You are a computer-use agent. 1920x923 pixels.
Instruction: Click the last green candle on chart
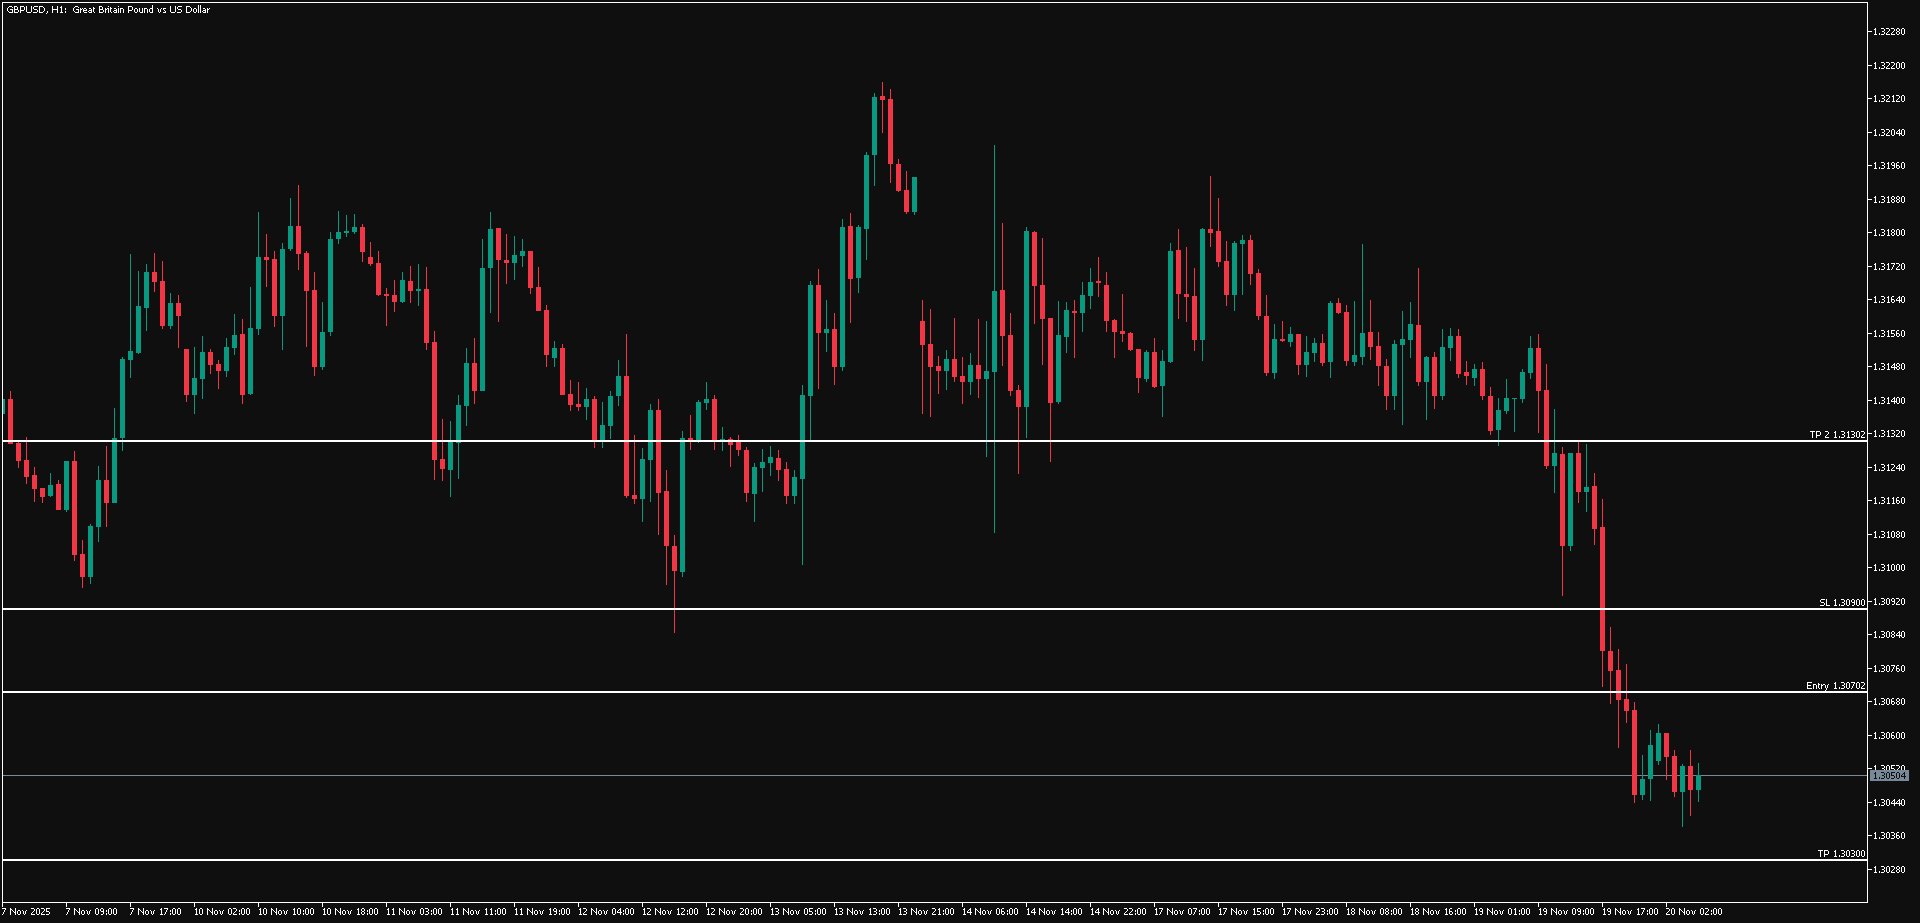(x=1698, y=782)
